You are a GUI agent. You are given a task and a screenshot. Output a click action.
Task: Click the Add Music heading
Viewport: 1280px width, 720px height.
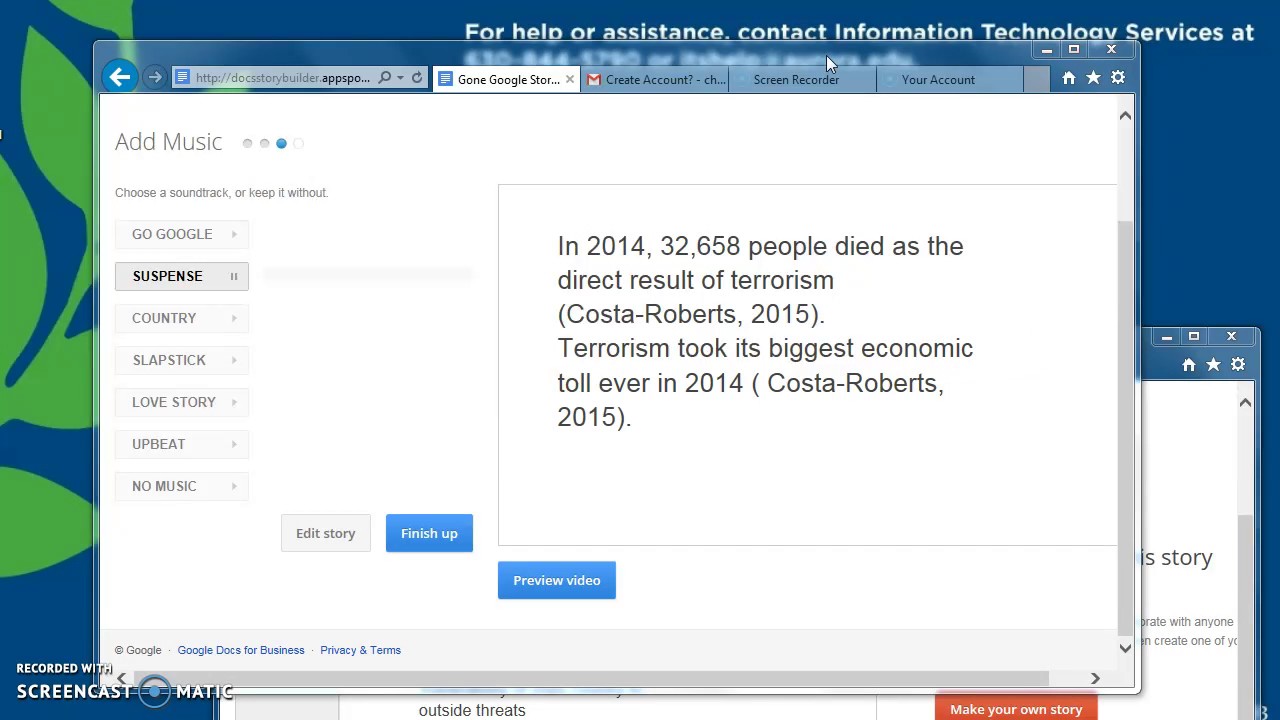point(168,142)
